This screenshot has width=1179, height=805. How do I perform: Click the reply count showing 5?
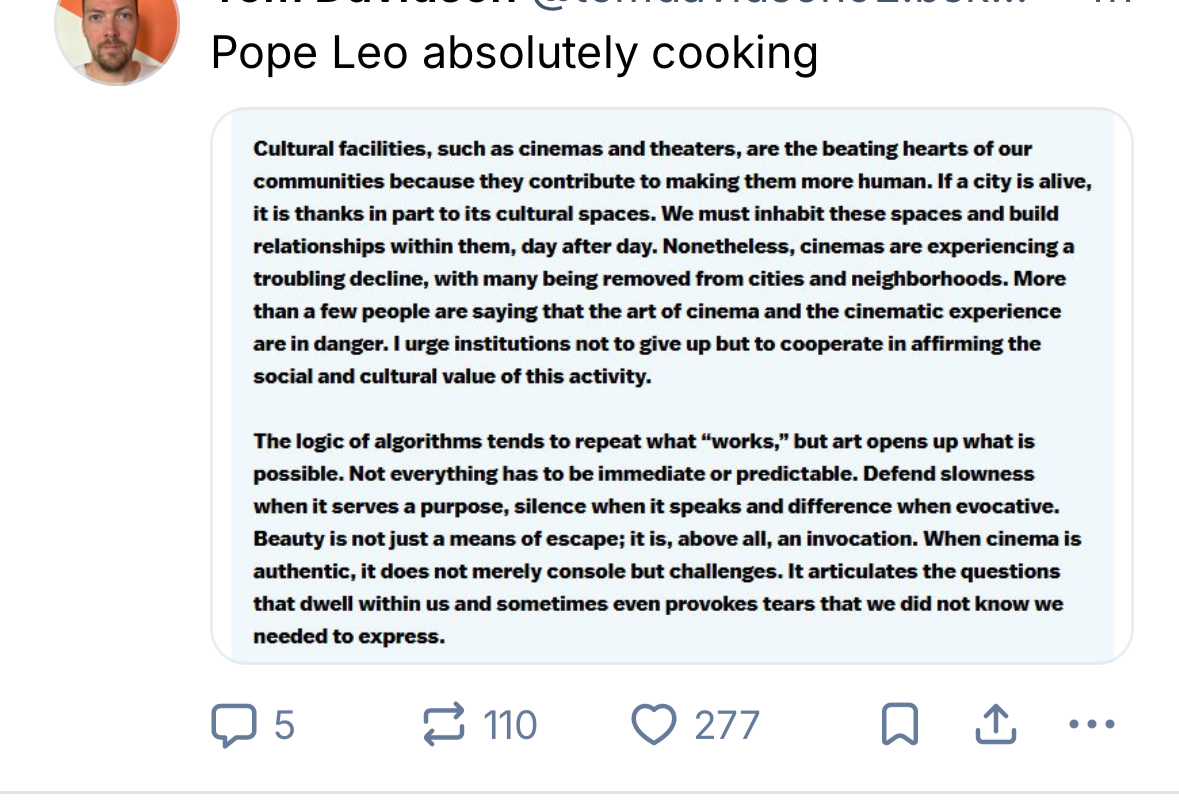tap(284, 724)
